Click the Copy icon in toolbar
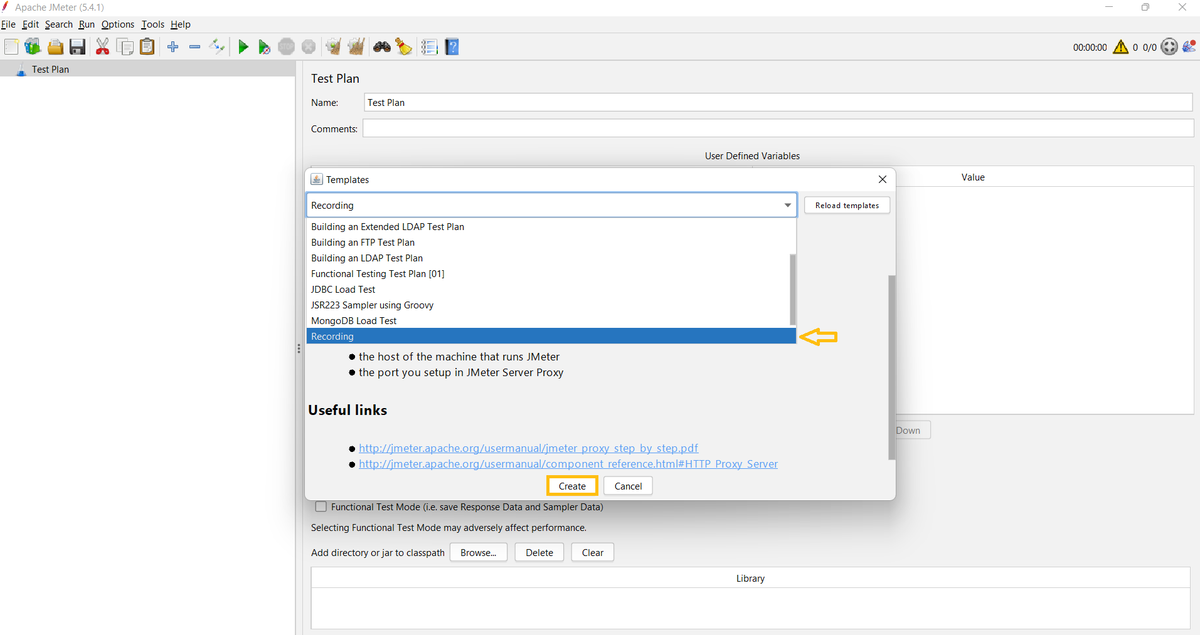 pos(125,47)
